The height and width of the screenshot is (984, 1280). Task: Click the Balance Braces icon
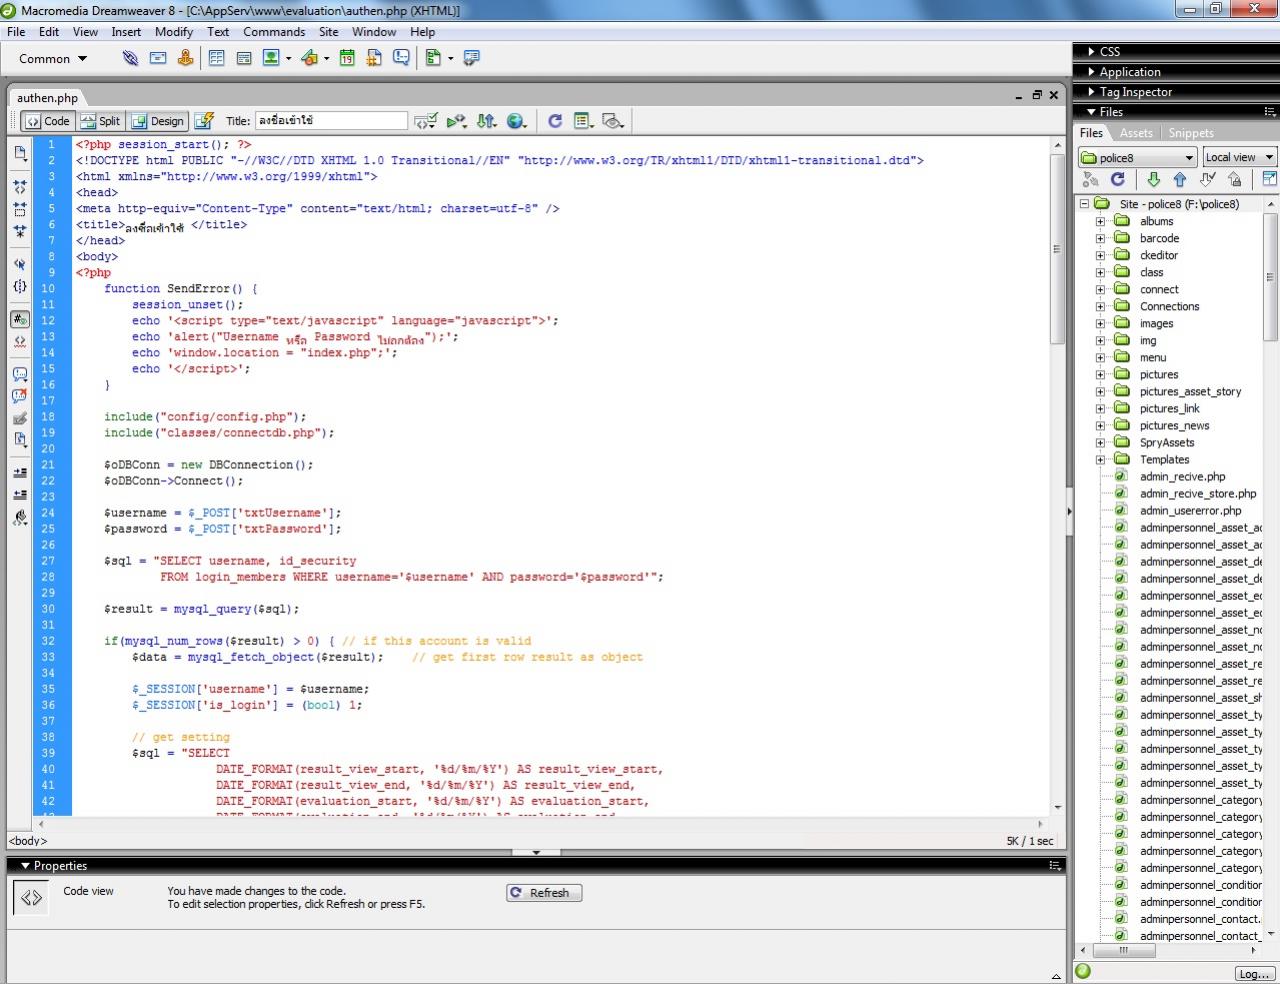click(20, 286)
